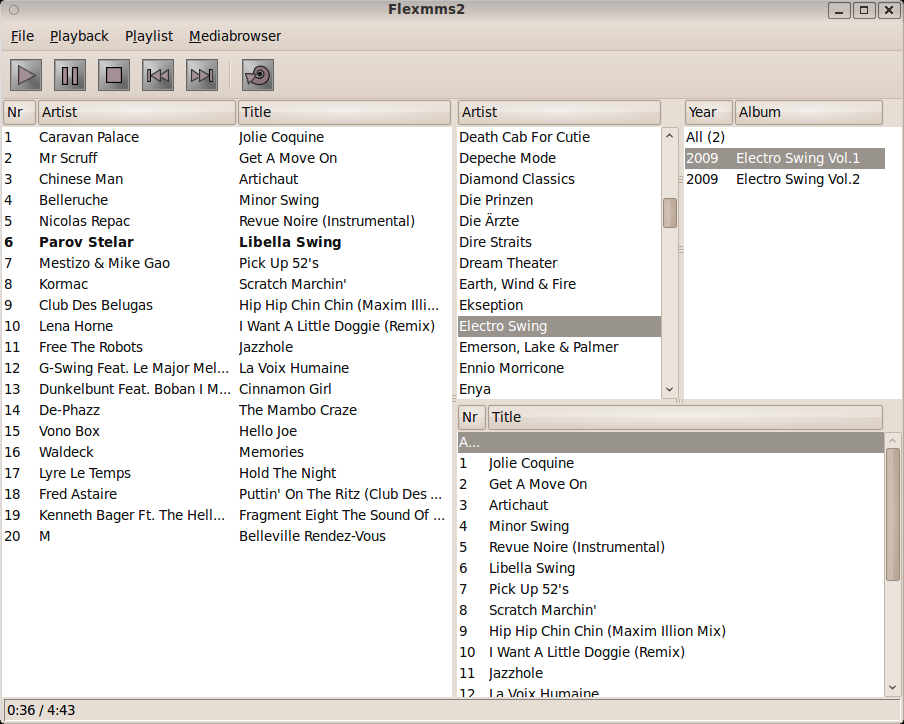Select track 9 Hip Hip Chin Chin
Screen dimensions: 904x724
[671, 631]
